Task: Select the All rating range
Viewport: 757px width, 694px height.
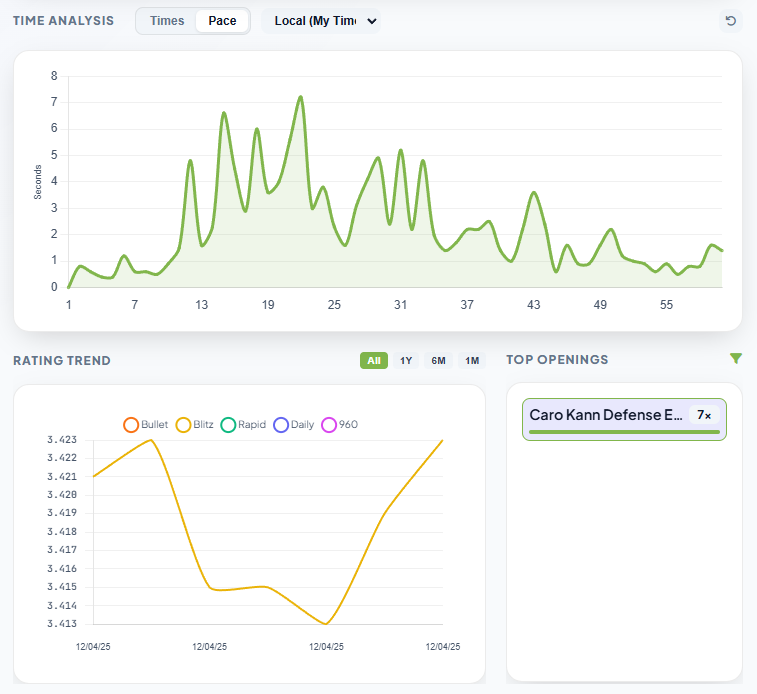Action: [373, 361]
